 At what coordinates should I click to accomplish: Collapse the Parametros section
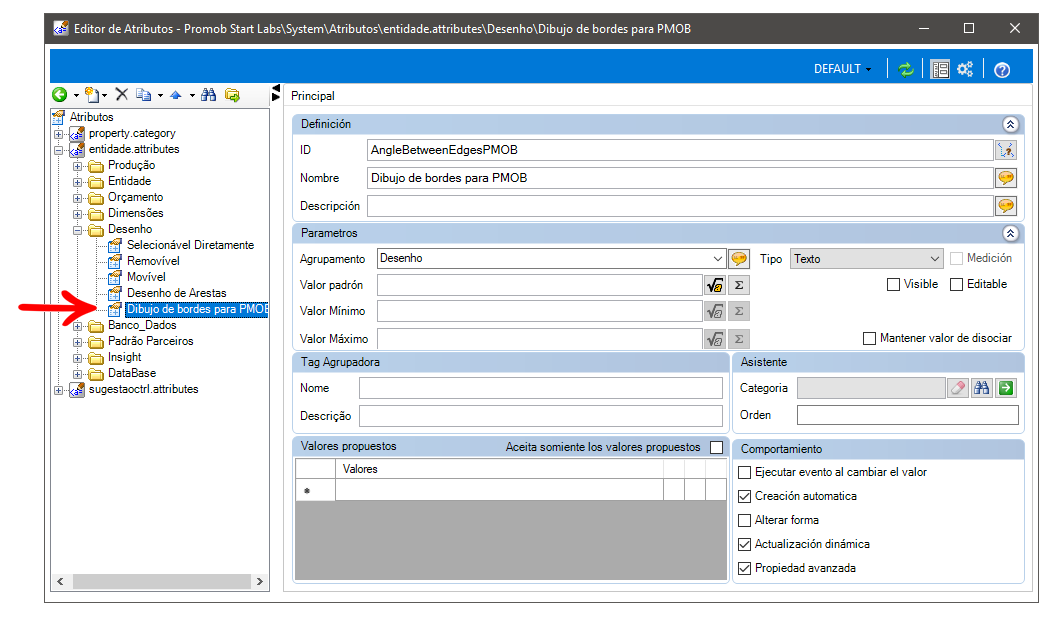pos(1010,233)
